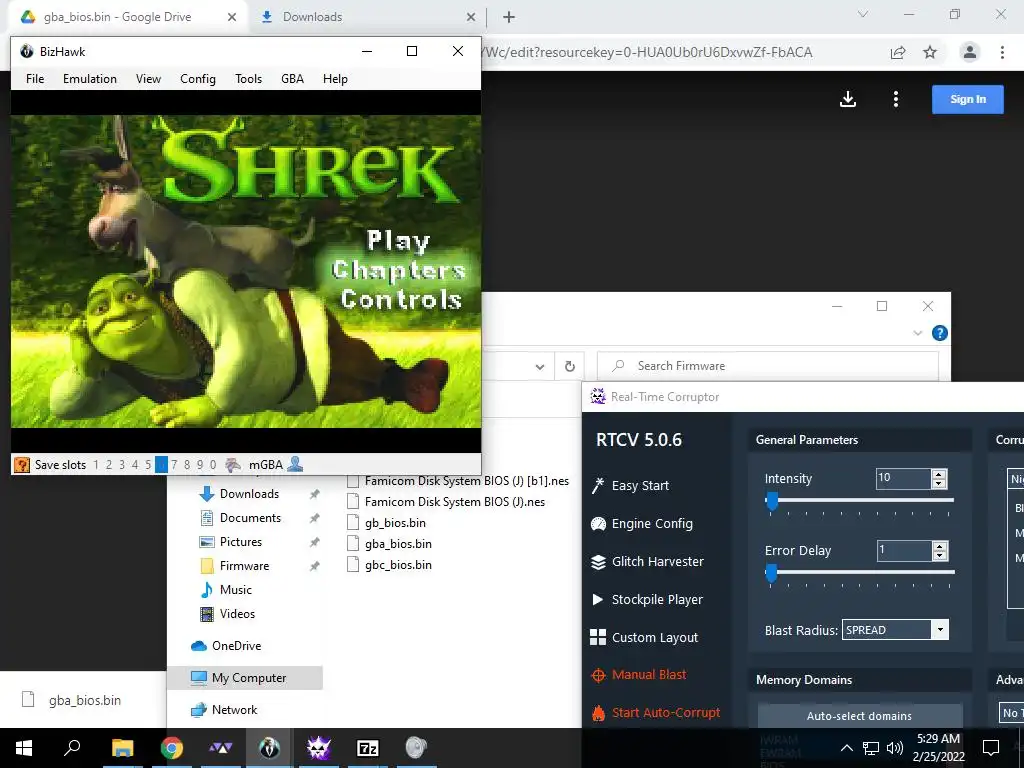
Task: Click the Sign in button
Action: pos(968,99)
